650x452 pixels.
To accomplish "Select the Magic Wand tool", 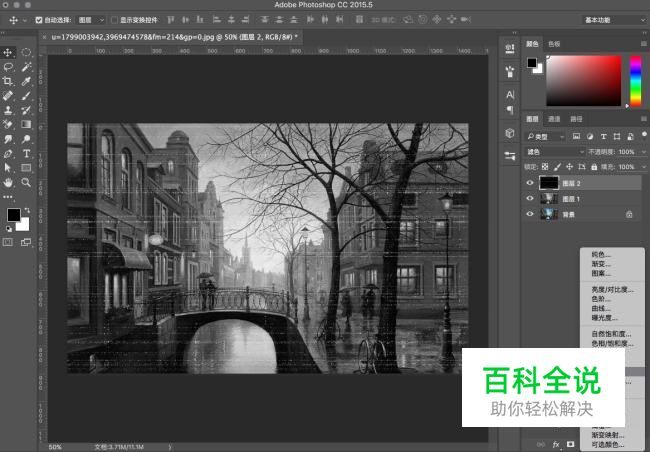I will click(26, 67).
